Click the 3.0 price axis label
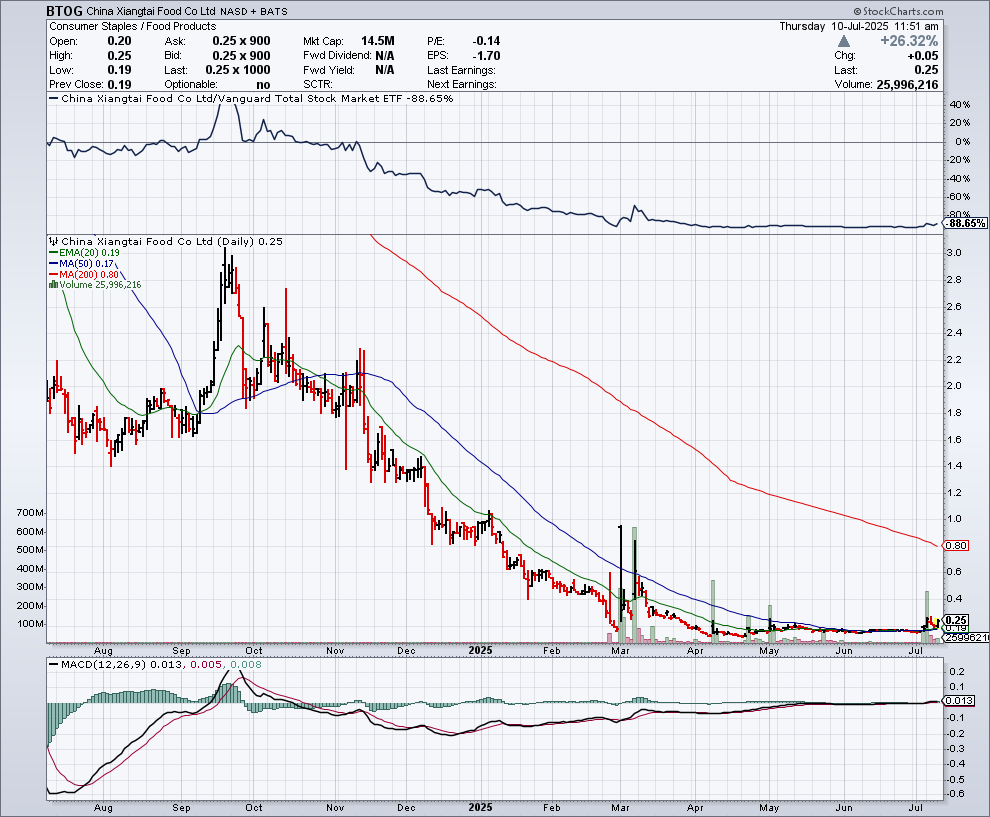This screenshot has height=817, width=990. click(x=954, y=253)
